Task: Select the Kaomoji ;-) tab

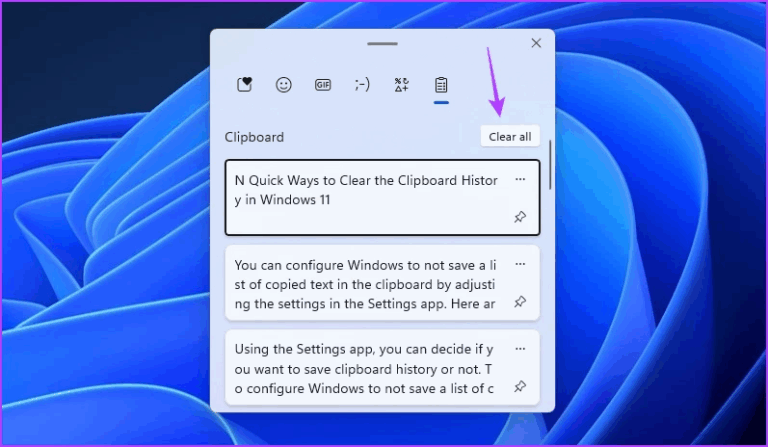Action: pos(362,85)
